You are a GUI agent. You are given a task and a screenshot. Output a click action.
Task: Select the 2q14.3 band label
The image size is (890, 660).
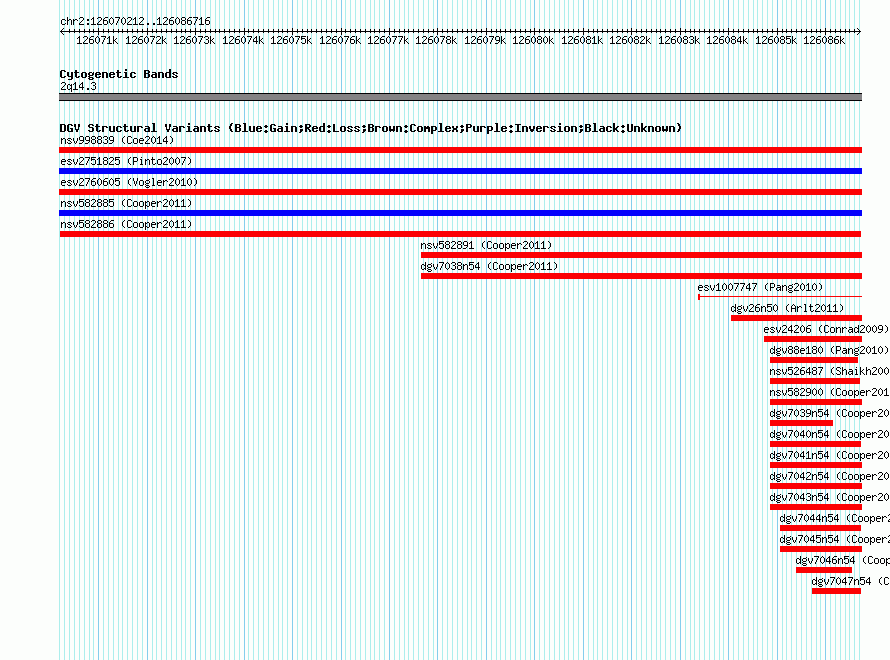(x=78, y=86)
